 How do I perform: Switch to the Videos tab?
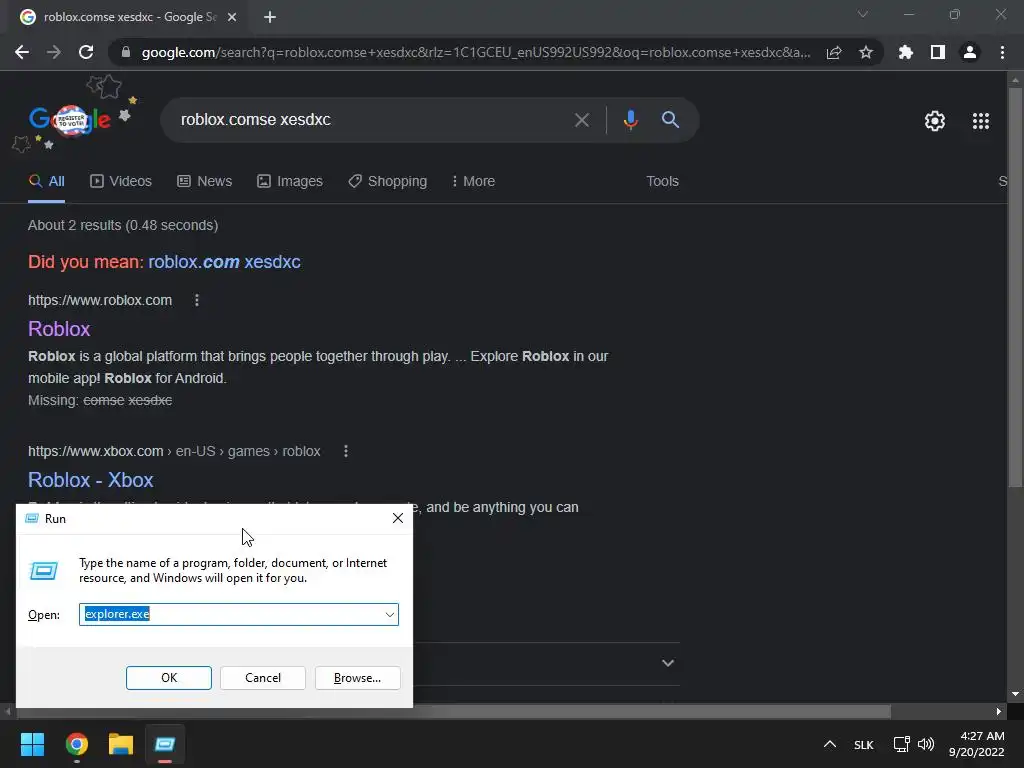point(121,182)
